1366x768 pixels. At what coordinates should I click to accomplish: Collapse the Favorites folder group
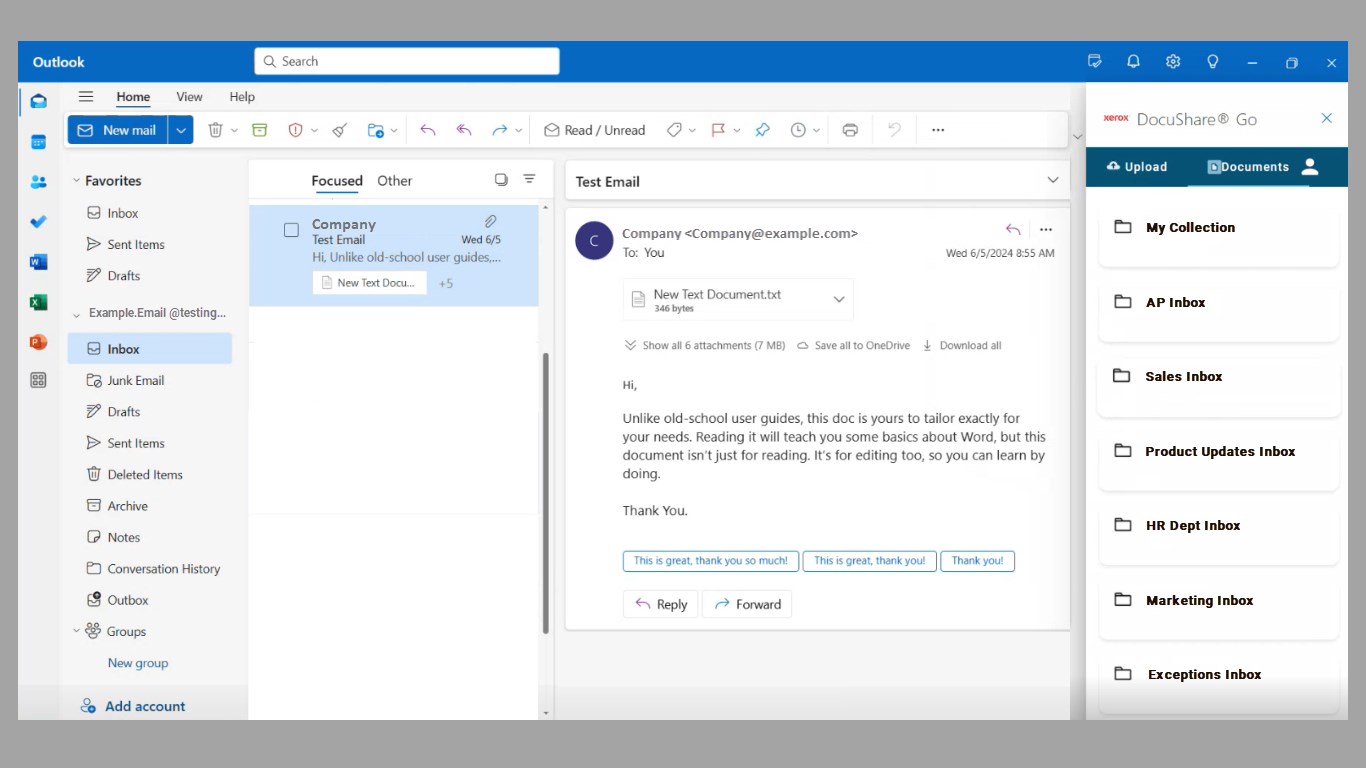[x=76, y=181]
